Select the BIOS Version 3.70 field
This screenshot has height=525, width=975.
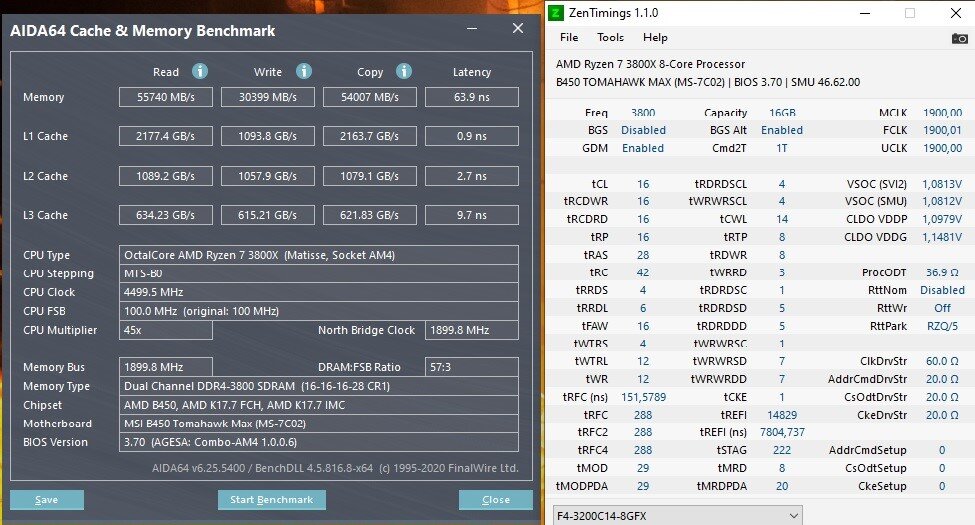319,442
